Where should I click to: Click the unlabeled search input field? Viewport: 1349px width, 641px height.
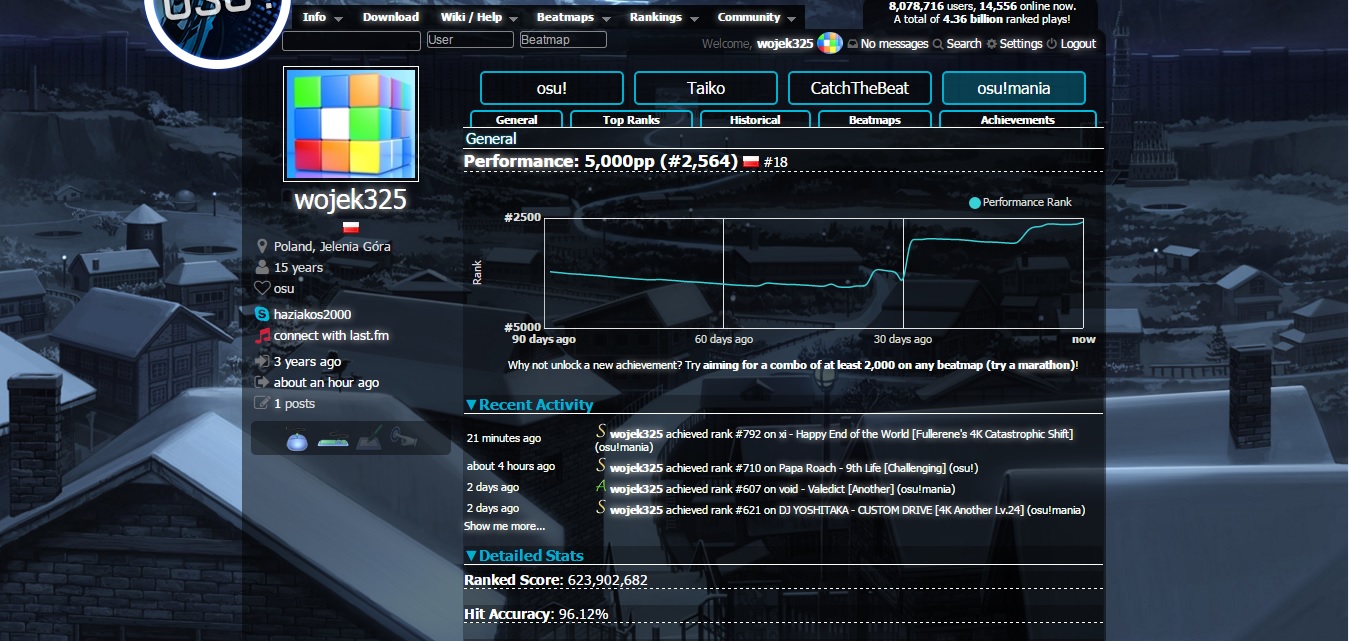[351, 41]
